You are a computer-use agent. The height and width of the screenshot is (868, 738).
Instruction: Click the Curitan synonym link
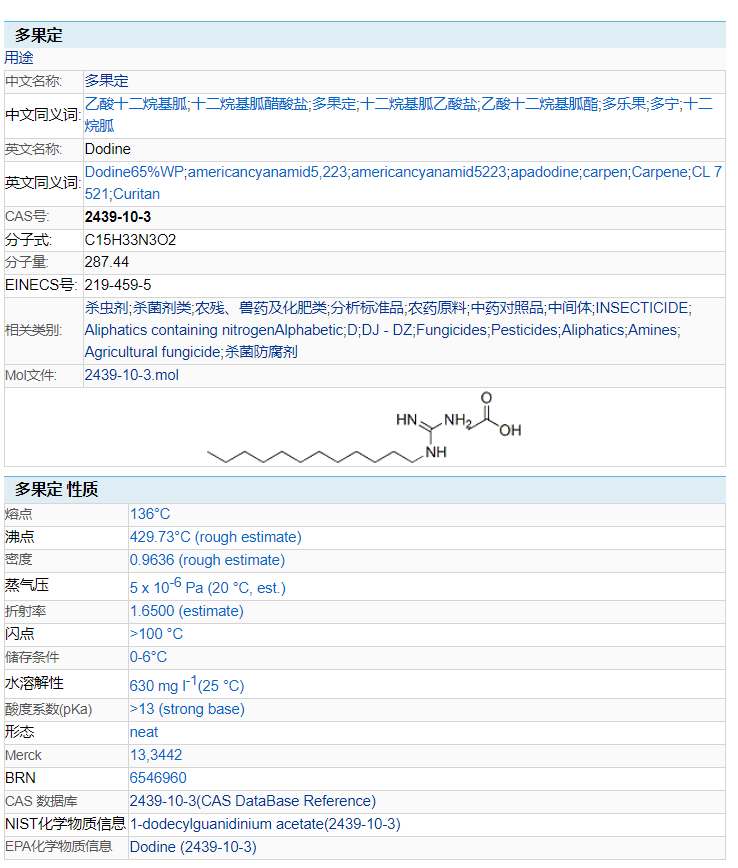pyautogui.click(x=137, y=194)
